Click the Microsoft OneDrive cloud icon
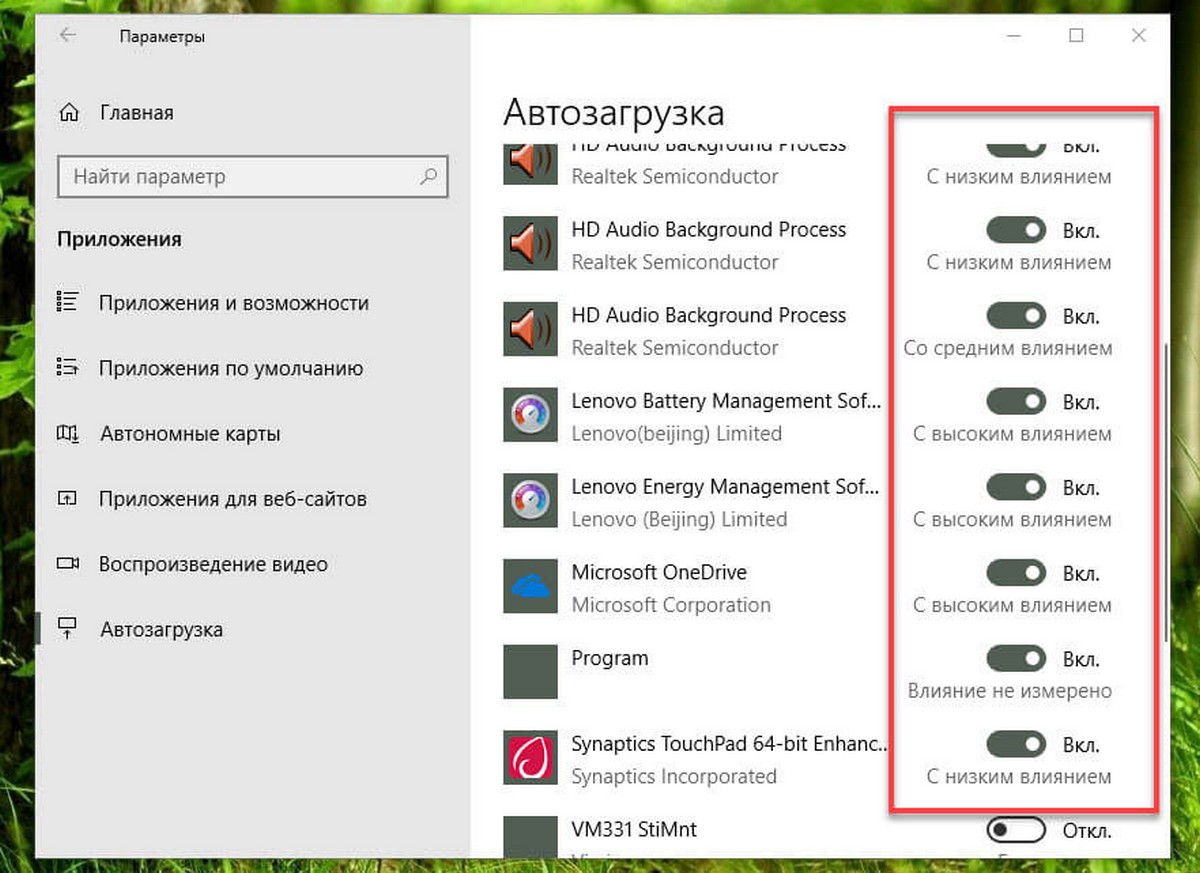 [x=530, y=588]
